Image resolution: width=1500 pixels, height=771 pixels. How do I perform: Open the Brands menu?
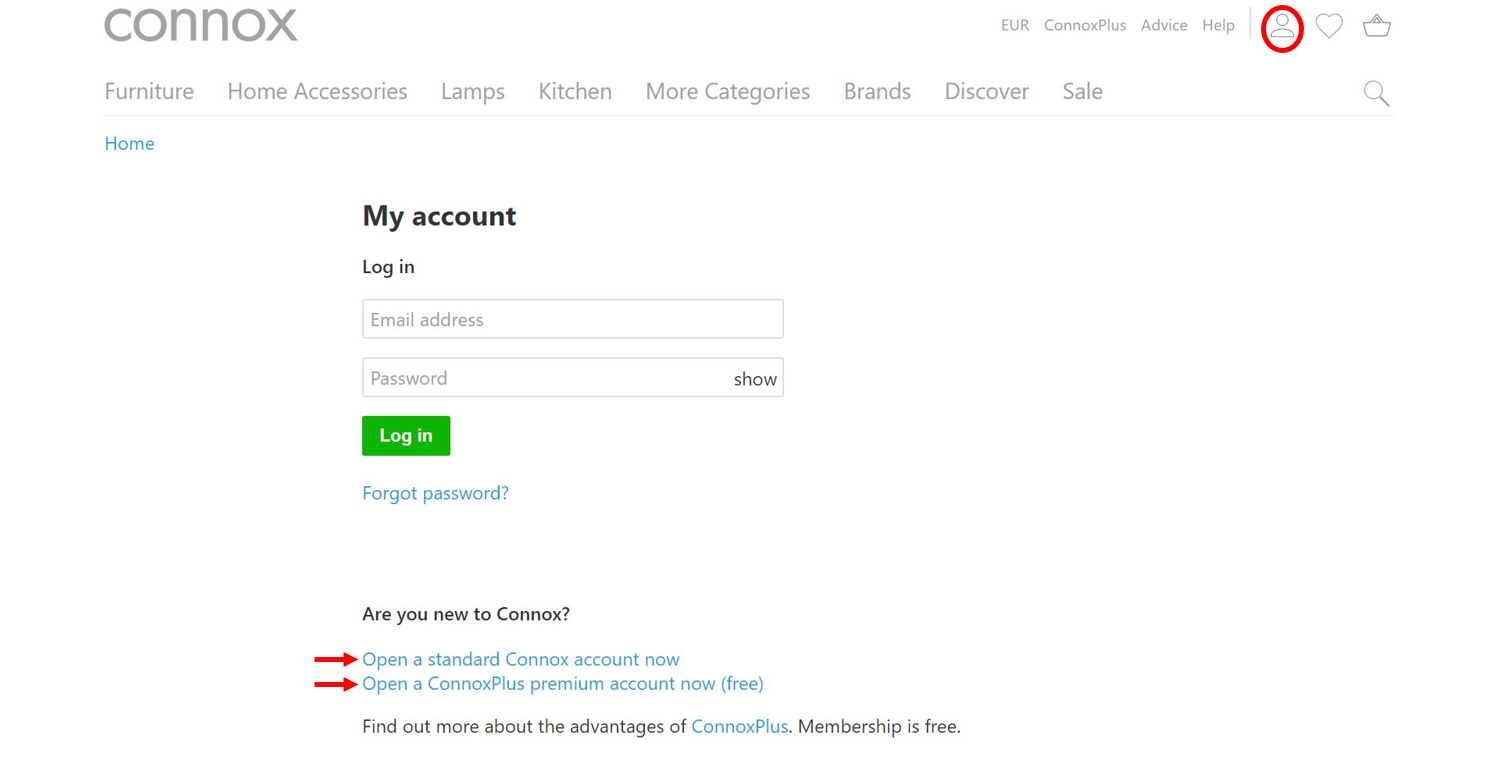coord(877,92)
